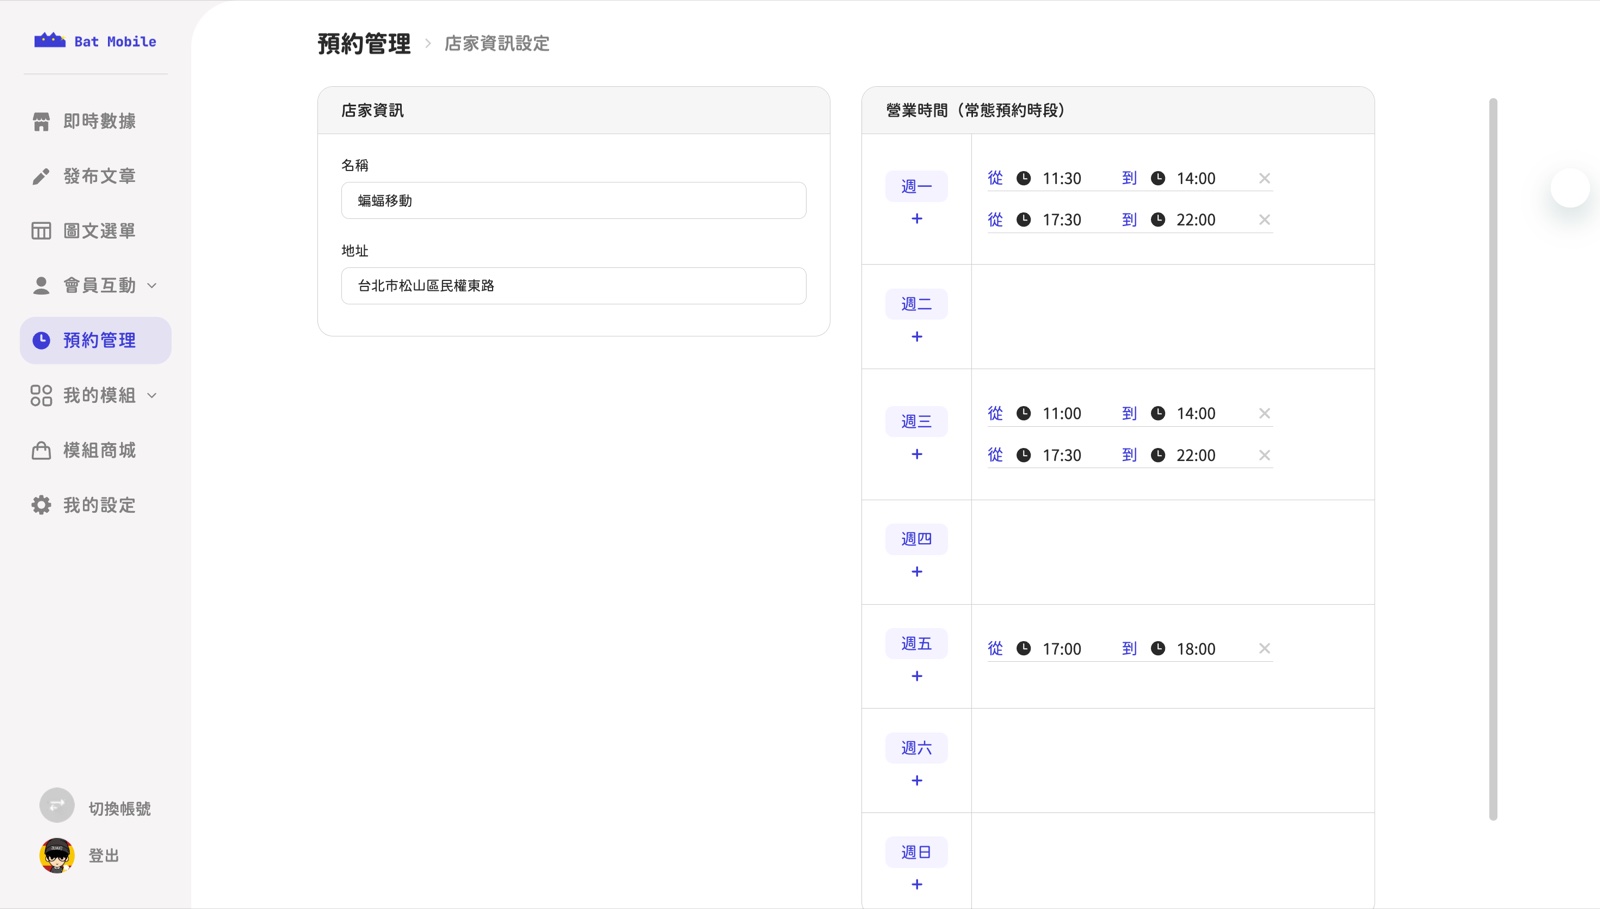Image resolution: width=1600 pixels, height=909 pixels.
Task: Click the clock icon beside Wednesday 11:00
Action: (x=1024, y=413)
